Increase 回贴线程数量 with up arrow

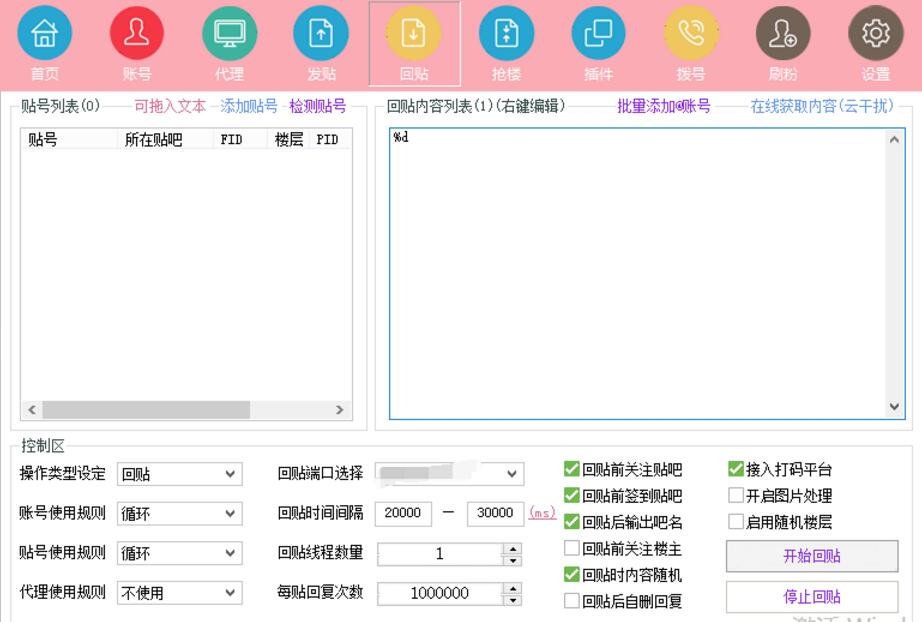[513, 549]
